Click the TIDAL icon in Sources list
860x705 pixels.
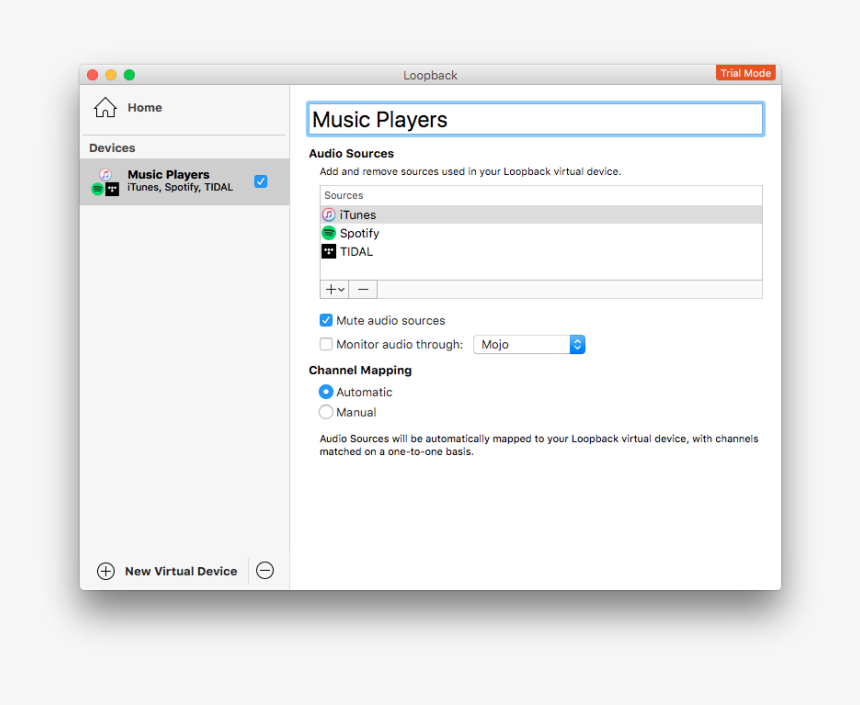(329, 252)
